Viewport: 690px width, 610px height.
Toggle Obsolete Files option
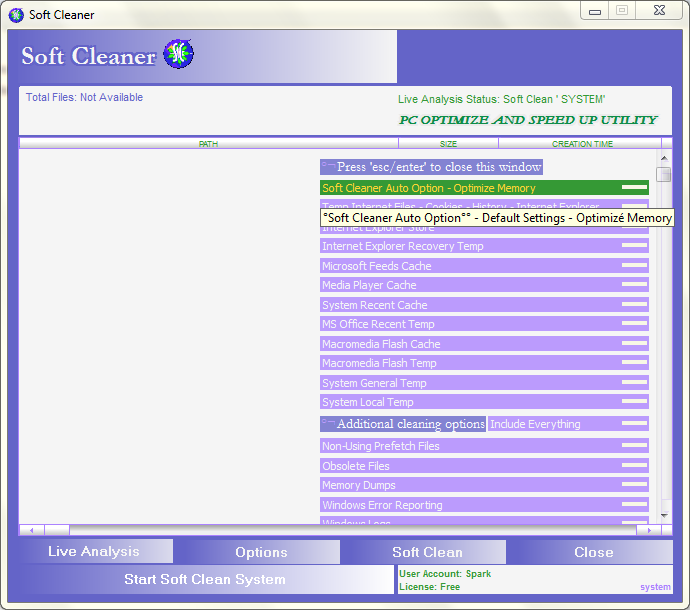484,466
